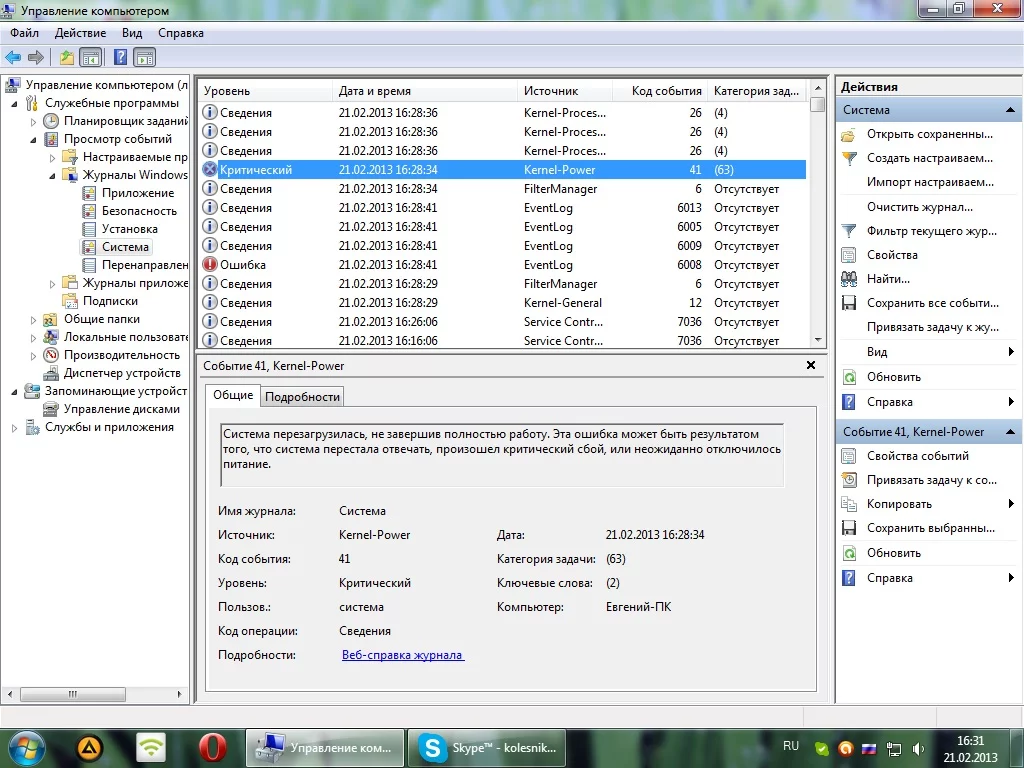Image resolution: width=1024 pixels, height=768 pixels.
Task: Click the Сохранить выбранные floppy icon
Action: (849, 528)
